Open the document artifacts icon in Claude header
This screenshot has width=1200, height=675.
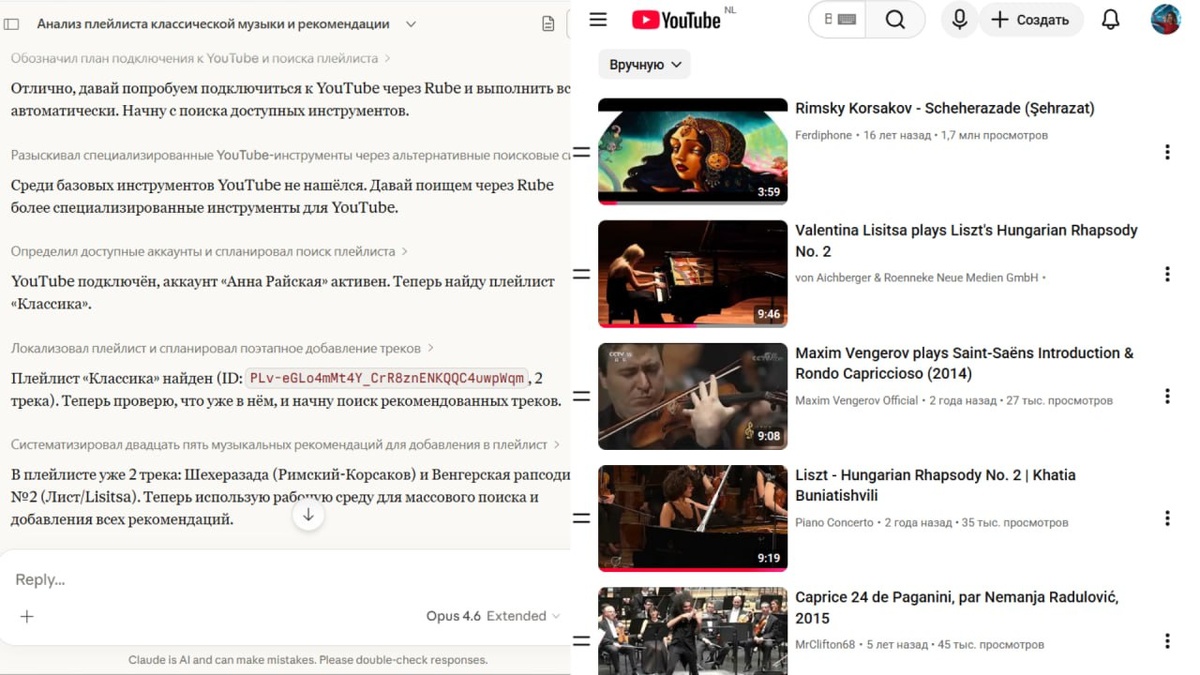coord(548,24)
